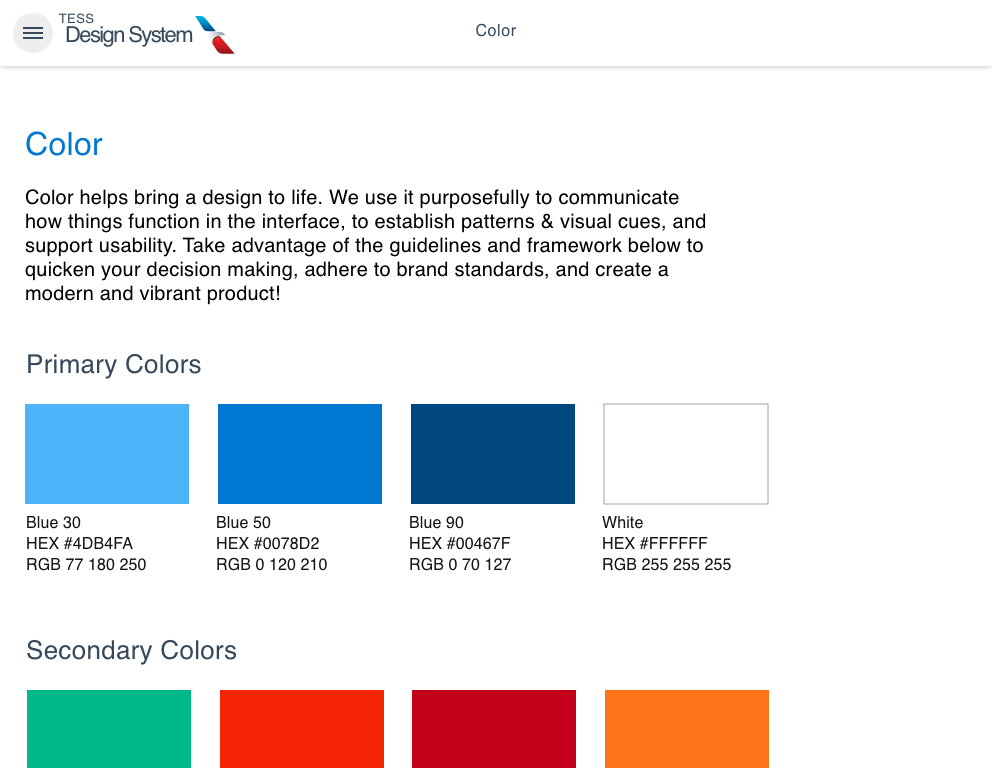
Task: Click the RGB 77 180 250 value
Action: click(86, 565)
